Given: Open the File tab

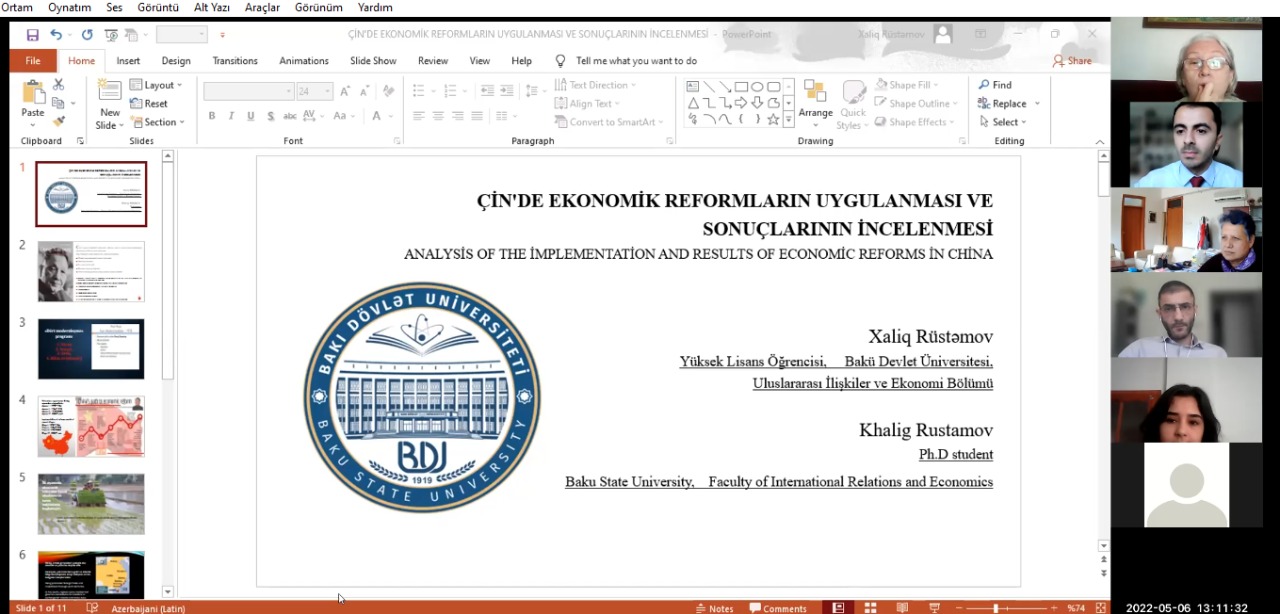Looking at the screenshot, I should click(x=33, y=61).
